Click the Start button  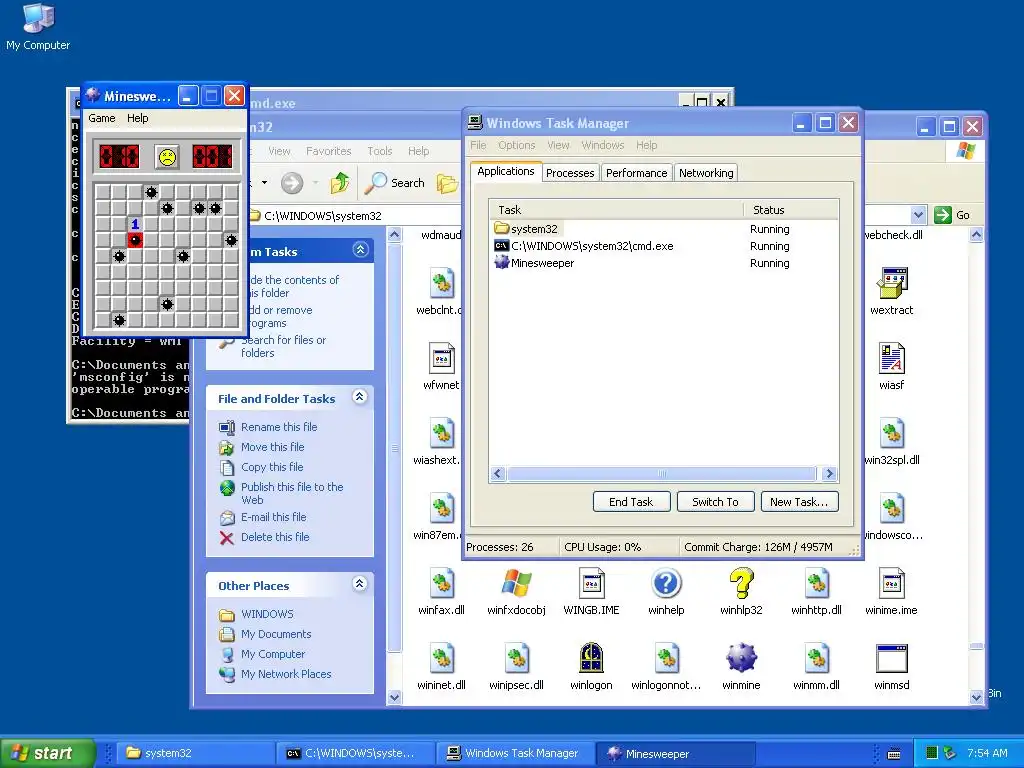click(x=48, y=753)
